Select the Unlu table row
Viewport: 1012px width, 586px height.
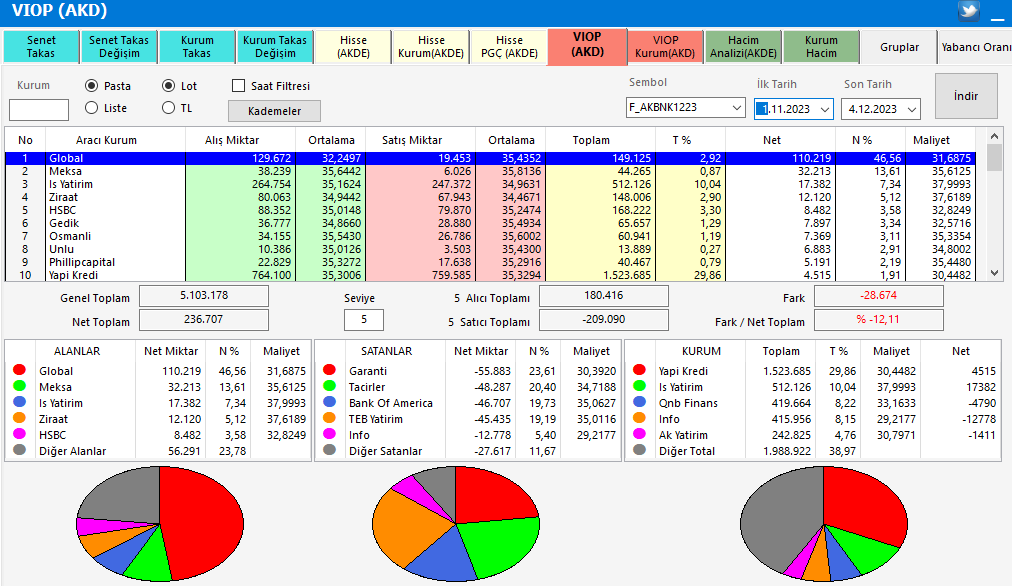pos(491,248)
